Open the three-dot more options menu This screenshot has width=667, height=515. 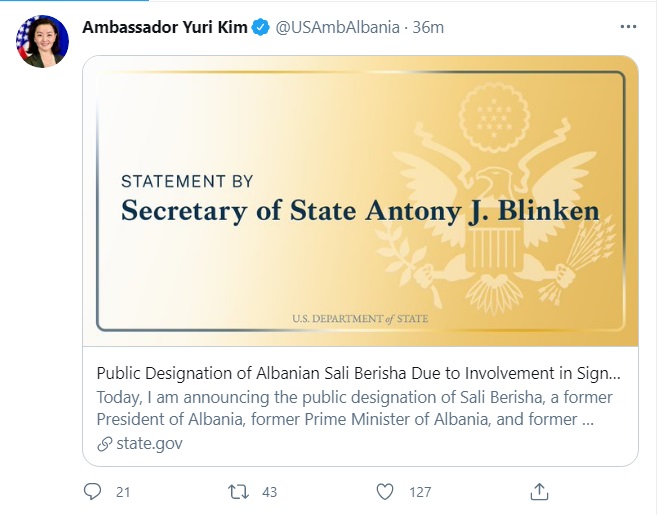(627, 27)
